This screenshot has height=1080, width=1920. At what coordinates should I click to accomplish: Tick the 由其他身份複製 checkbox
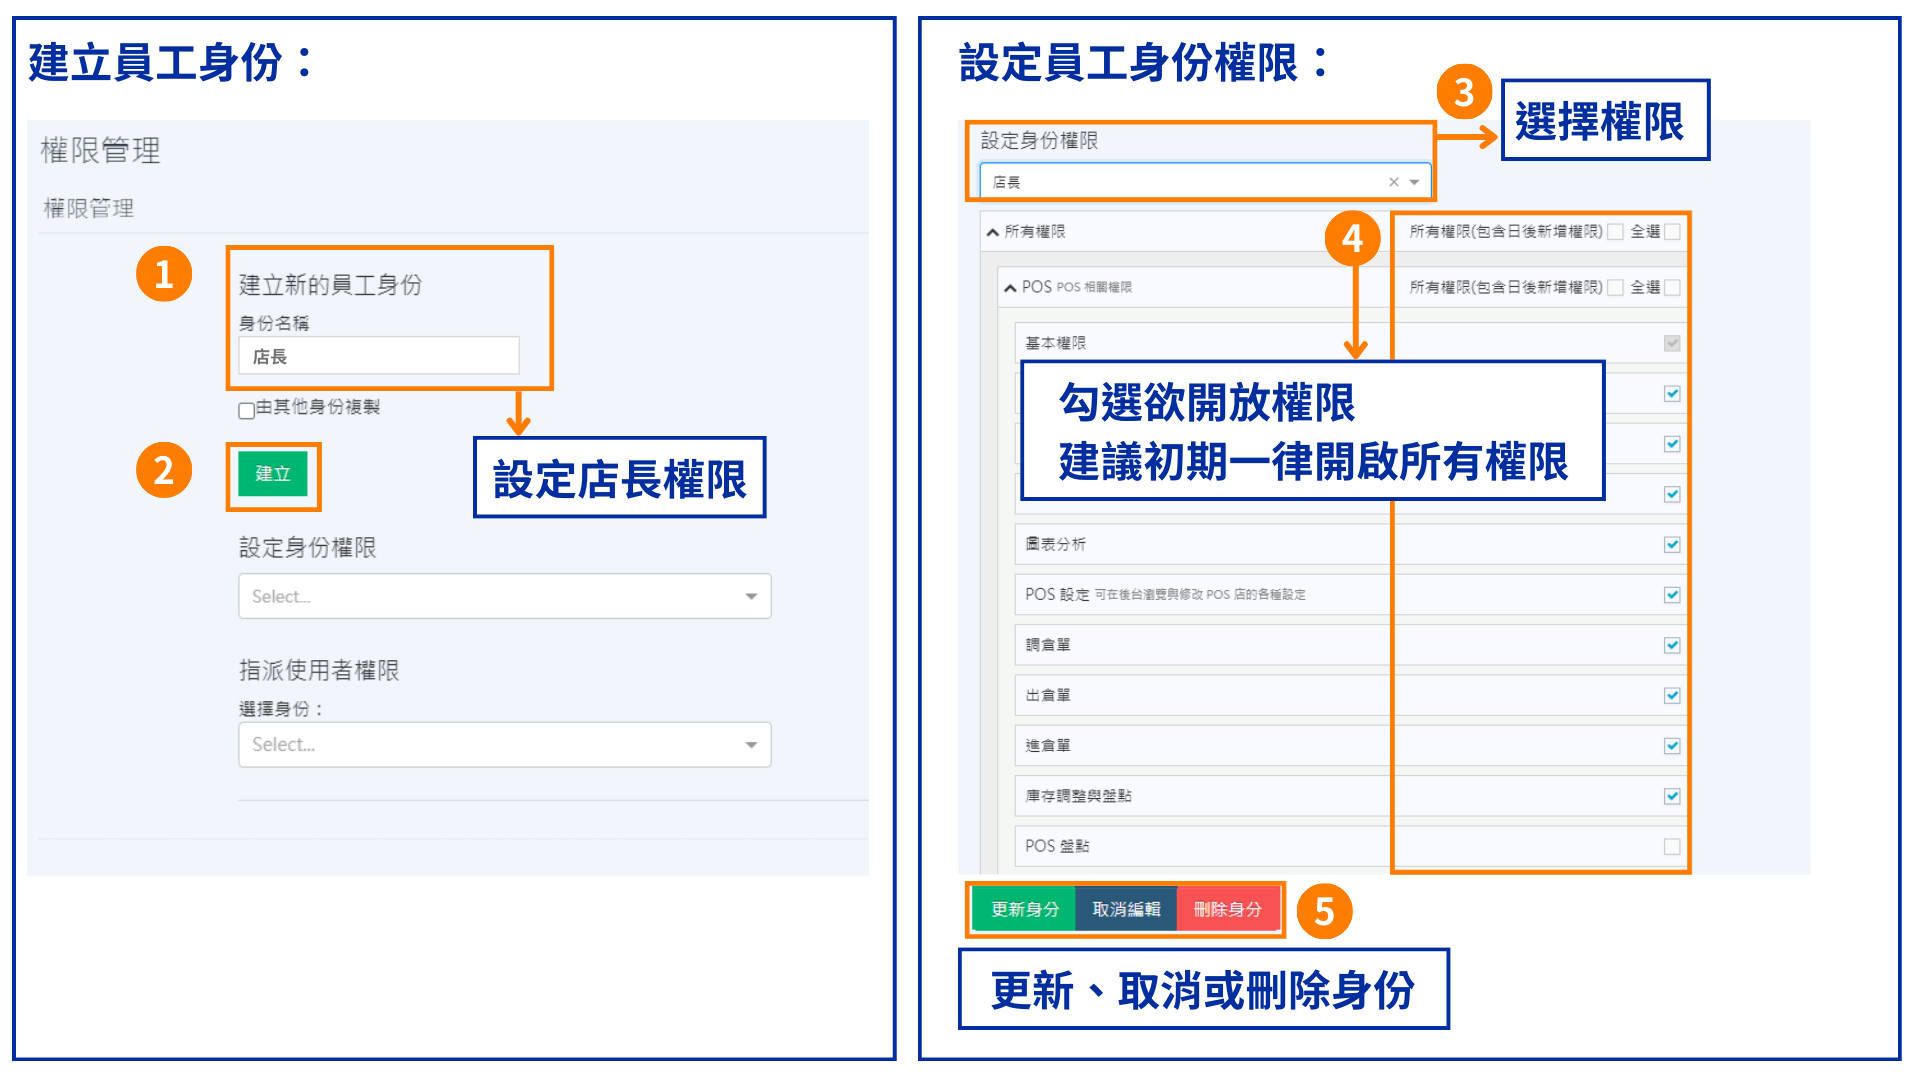[246, 410]
